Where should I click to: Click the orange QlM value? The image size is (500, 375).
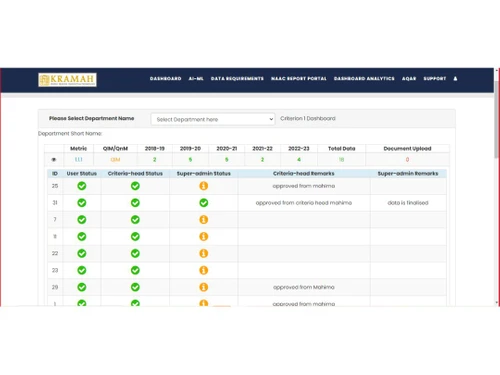pyautogui.click(x=115, y=160)
